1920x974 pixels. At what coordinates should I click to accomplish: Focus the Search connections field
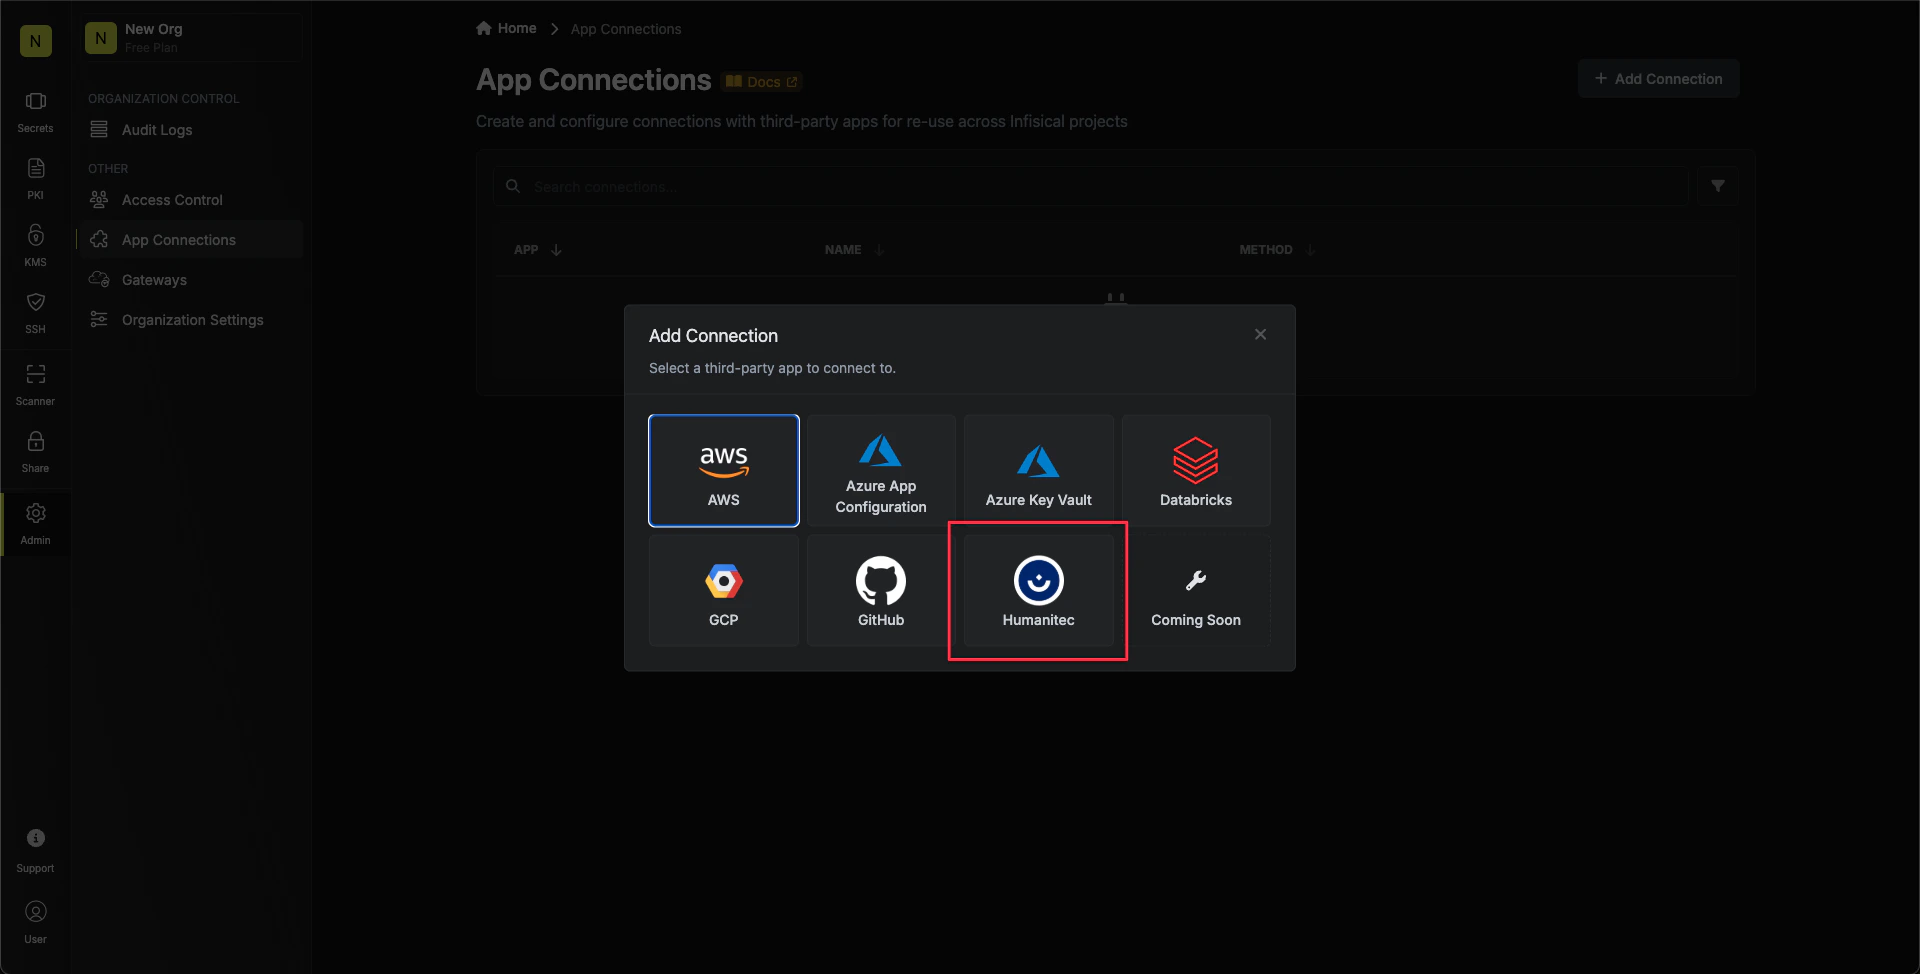coord(1090,186)
